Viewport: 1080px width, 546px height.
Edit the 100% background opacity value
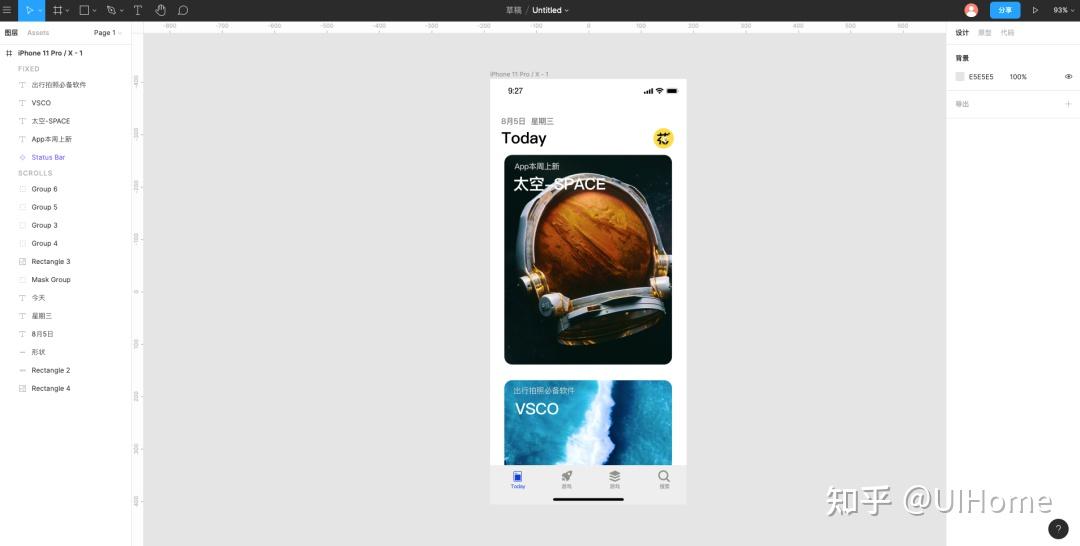1018,76
